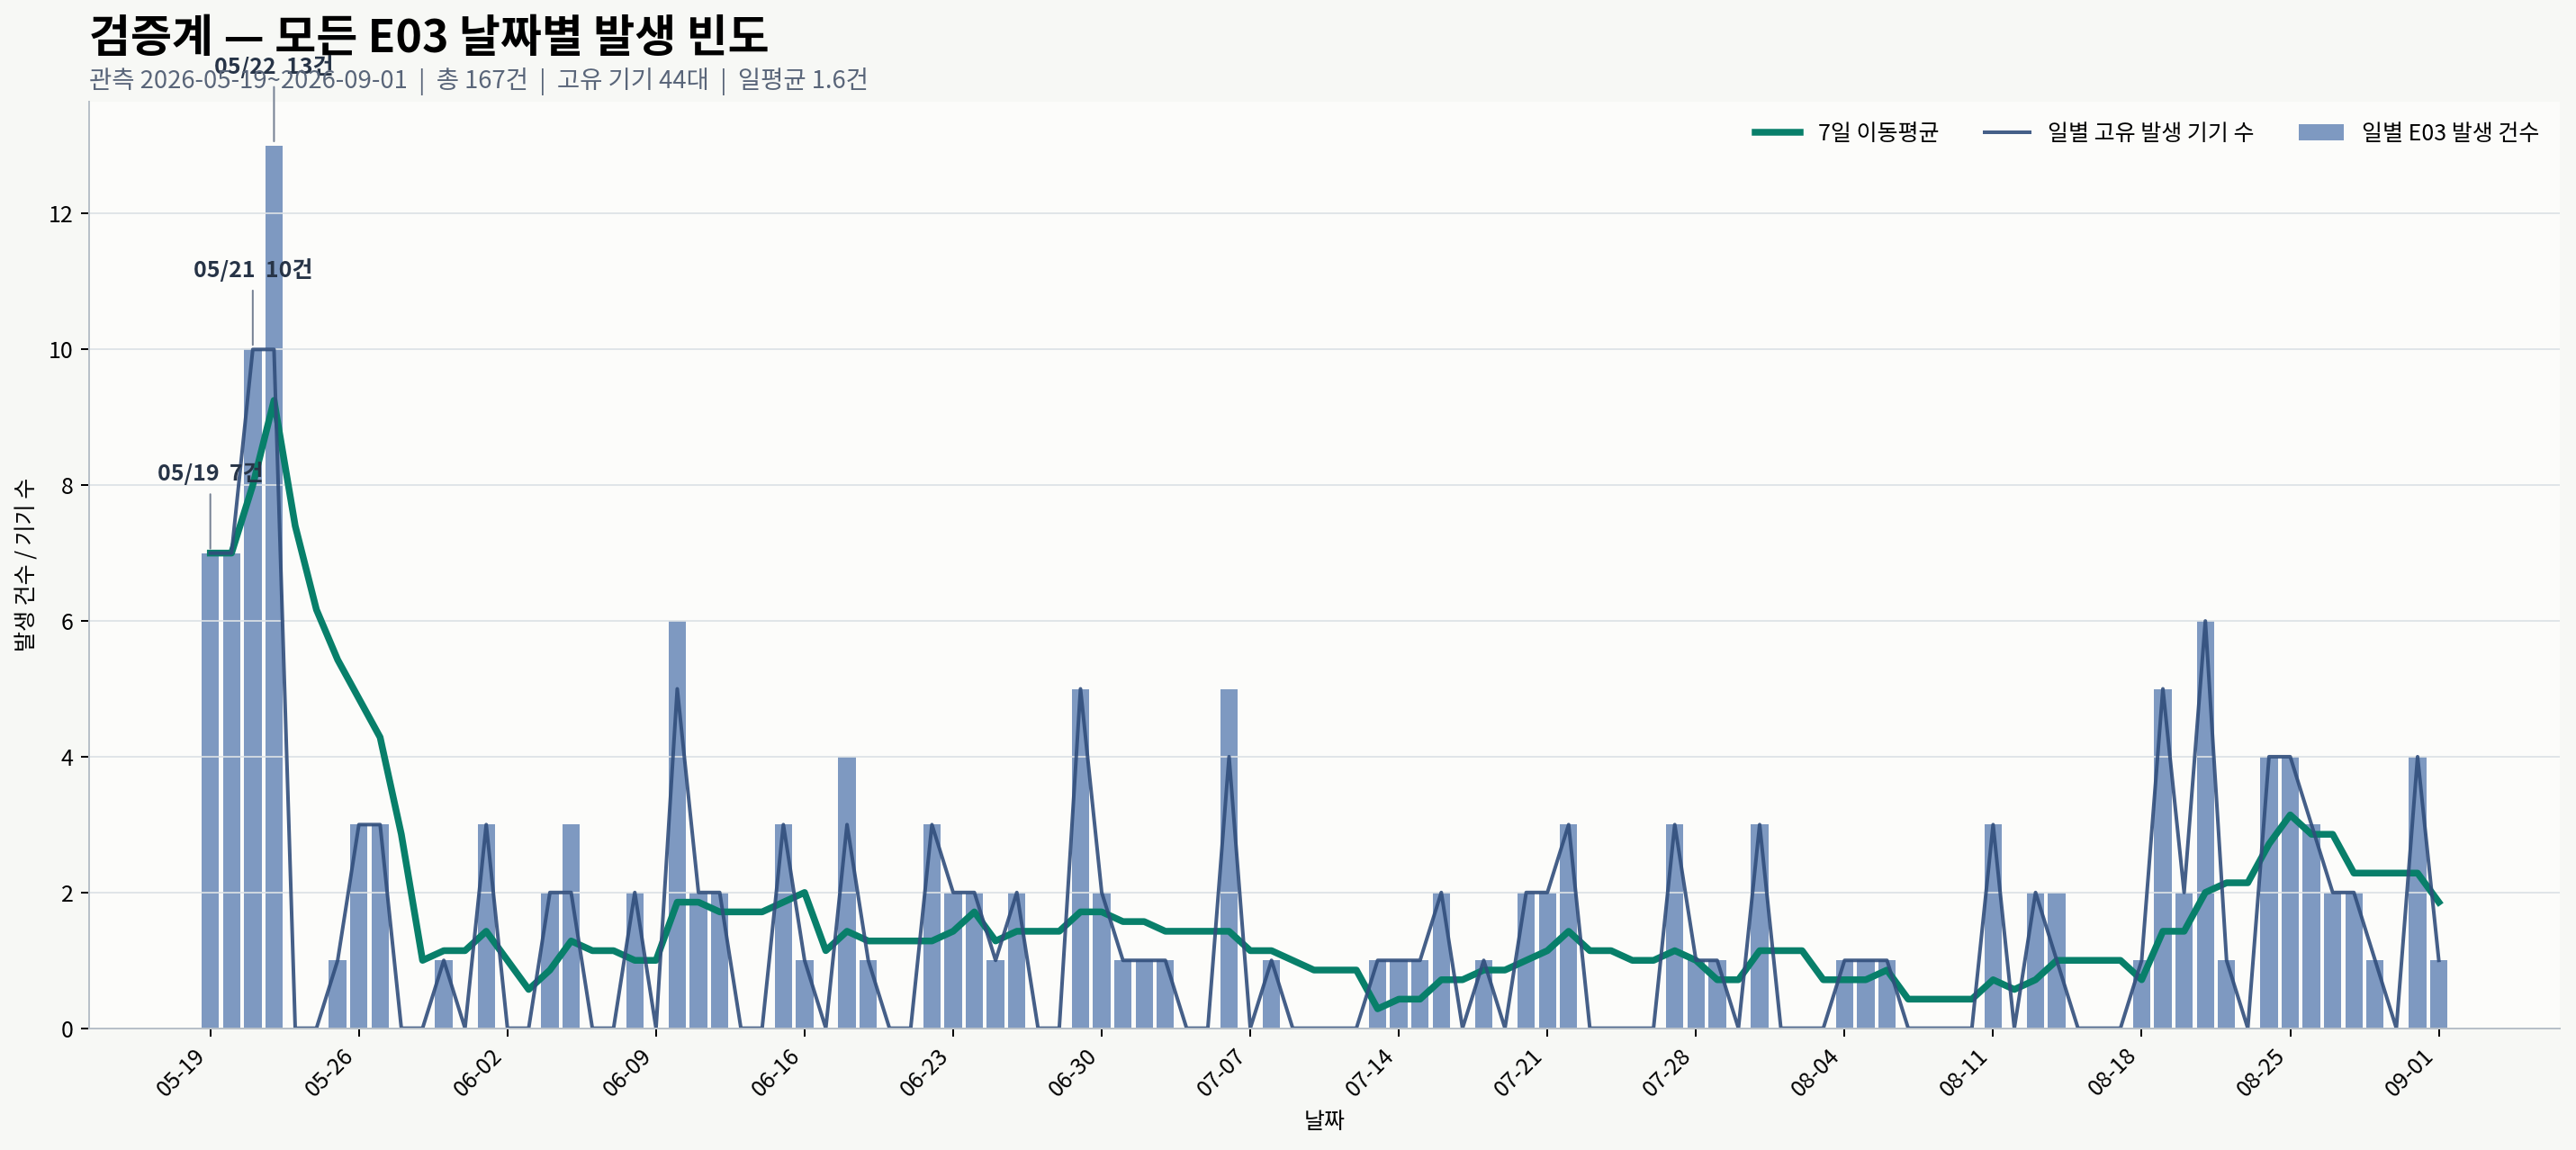Click the x-axis date label 07-21
This screenshot has height=1150, width=2576.
click(1519, 1072)
